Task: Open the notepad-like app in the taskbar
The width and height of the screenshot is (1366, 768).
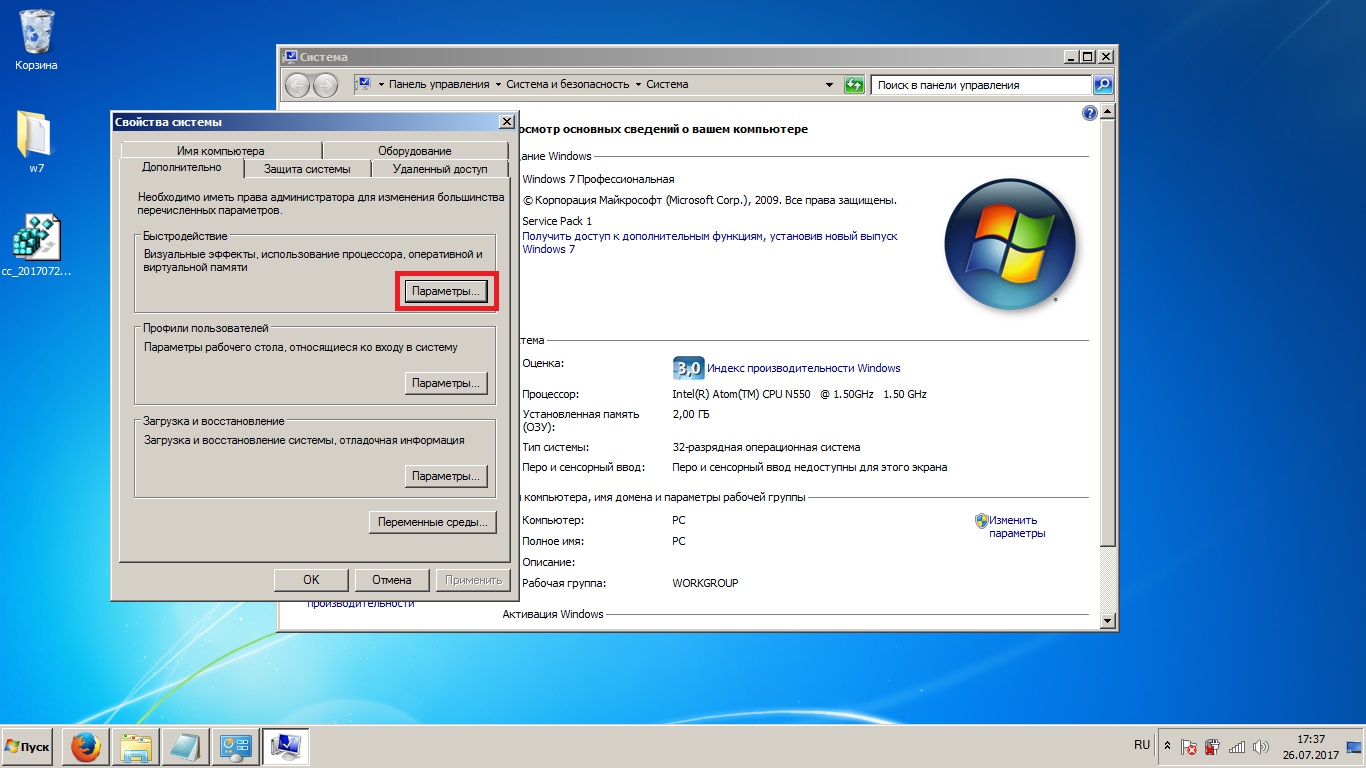Action: (x=186, y=747)
